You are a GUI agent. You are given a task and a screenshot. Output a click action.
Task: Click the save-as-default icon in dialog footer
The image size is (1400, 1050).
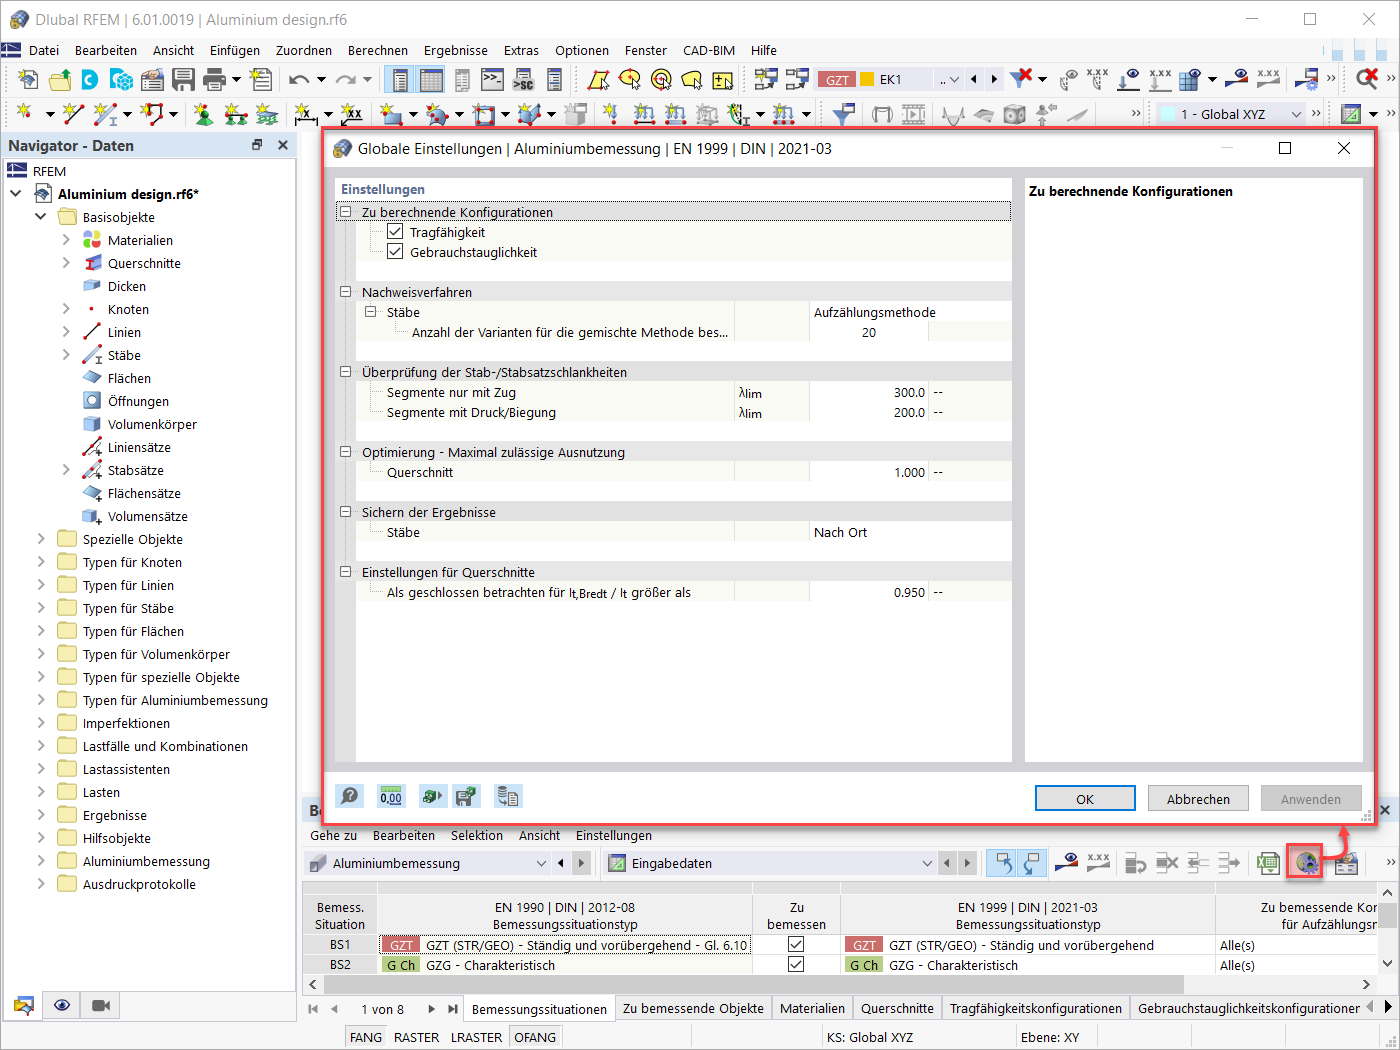[466, 796]
